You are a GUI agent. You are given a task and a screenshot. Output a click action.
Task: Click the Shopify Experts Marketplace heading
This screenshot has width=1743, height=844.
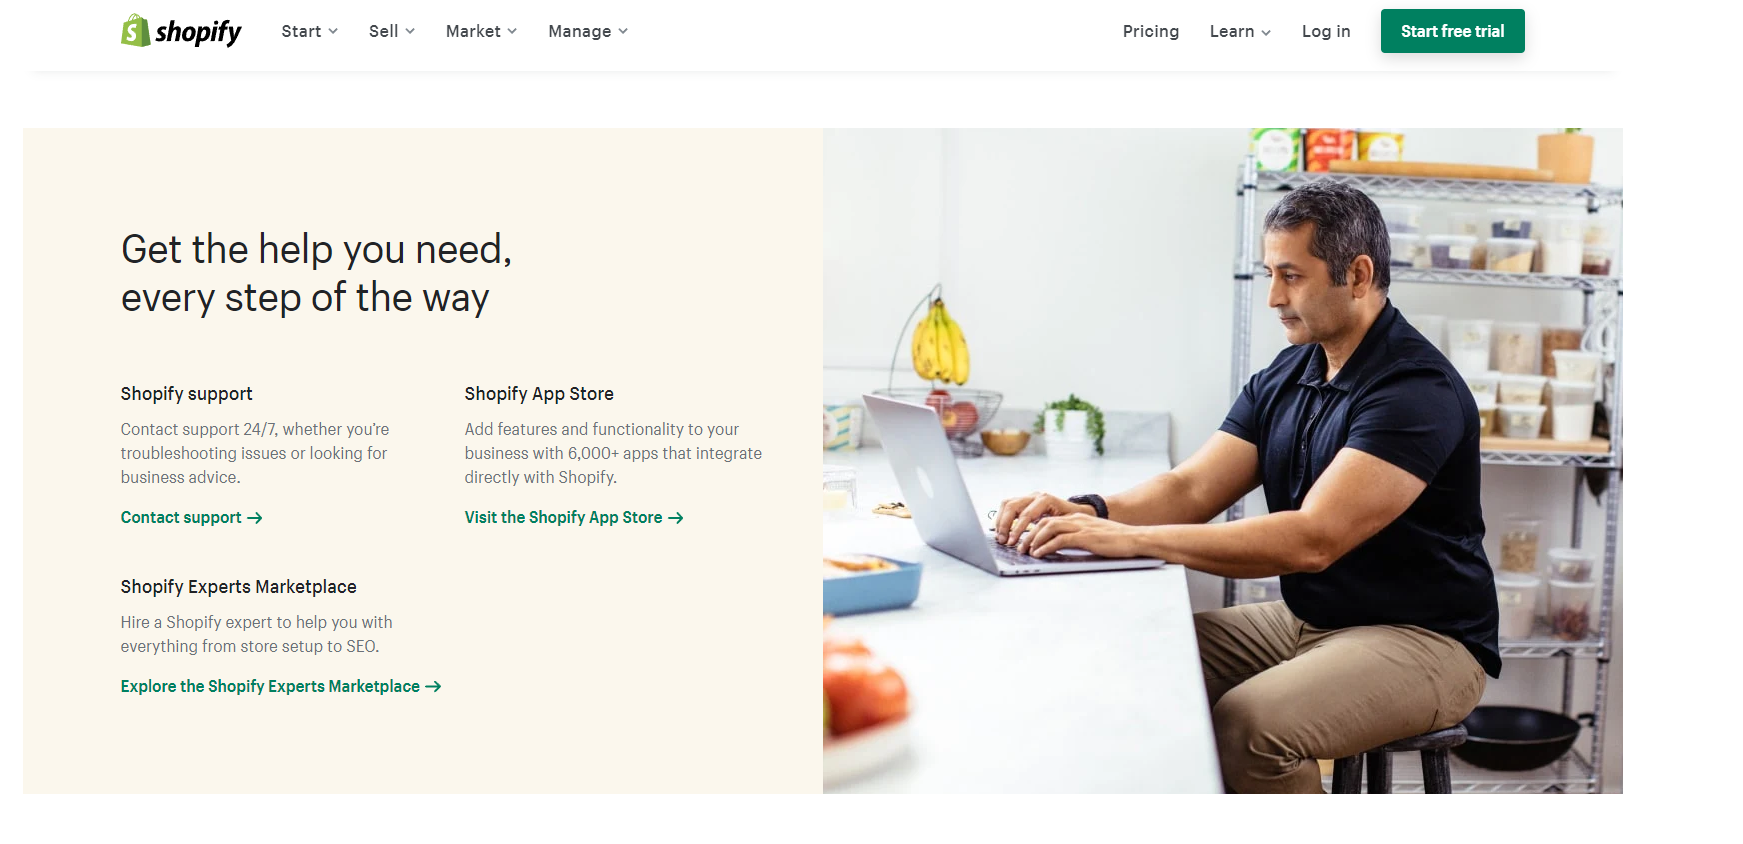(239, 587)
